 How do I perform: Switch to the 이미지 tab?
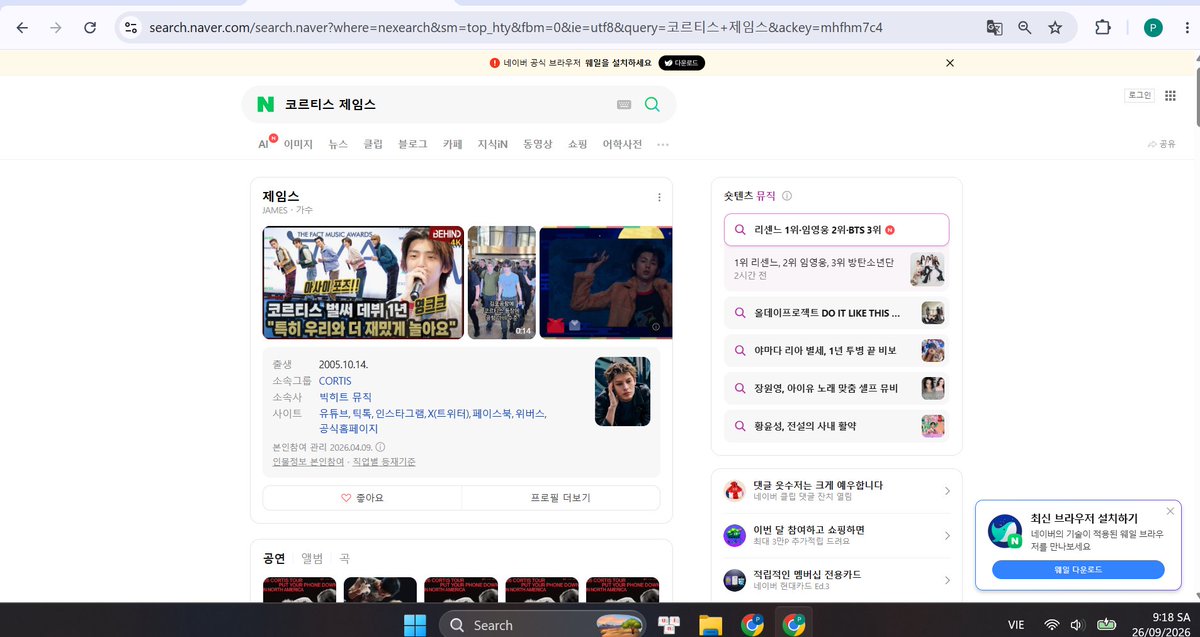(x=298, y=144)
